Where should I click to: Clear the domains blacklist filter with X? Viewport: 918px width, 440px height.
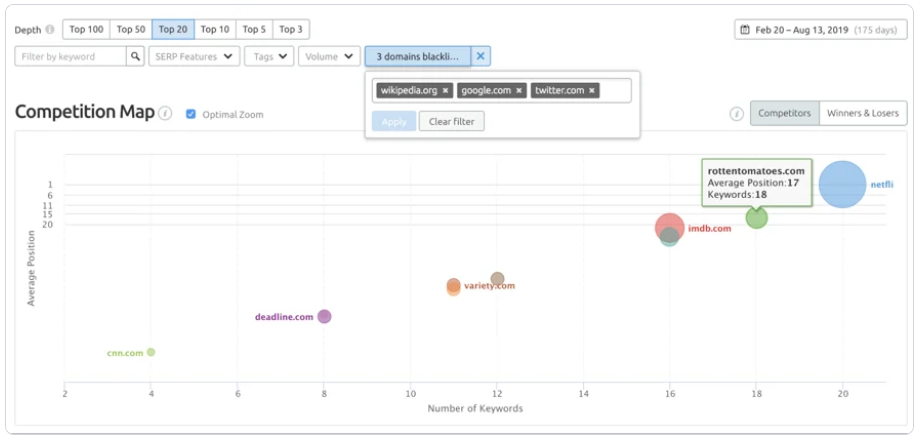481,57
